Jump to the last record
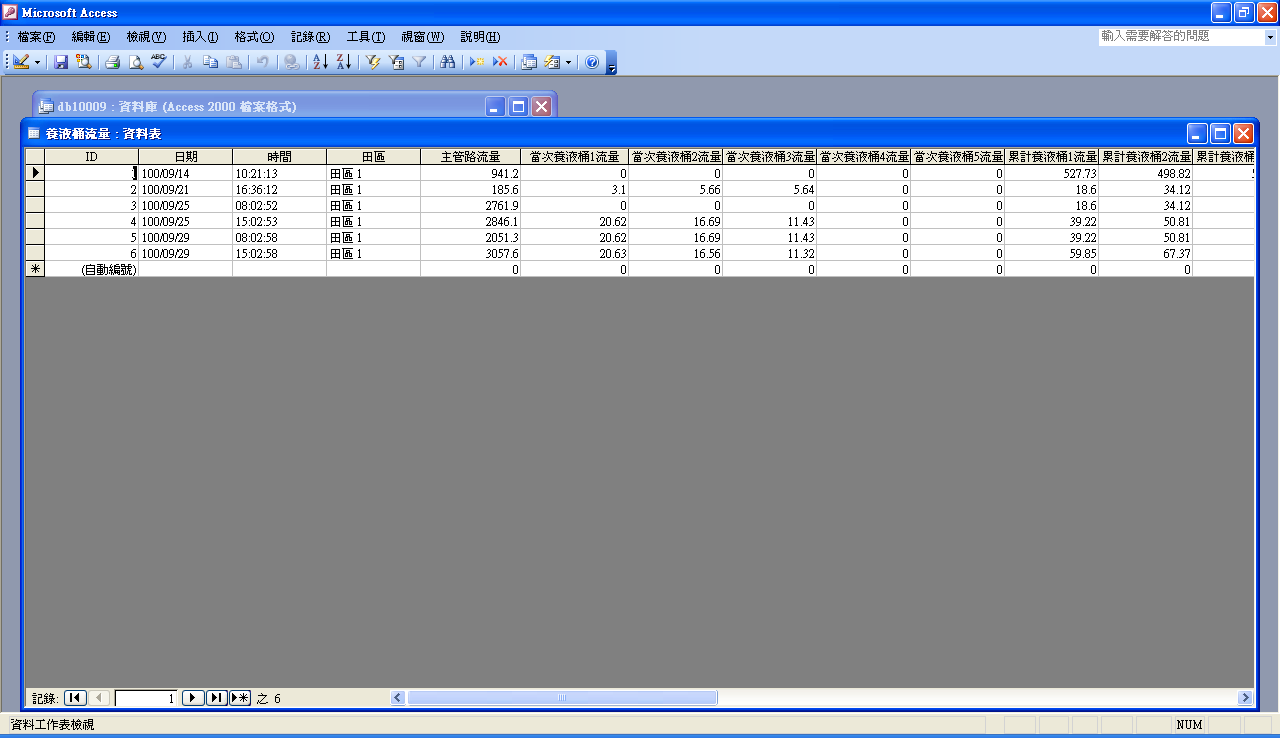Image resolution: width=1280 pixels, height=738 pixels. pos(216,698)
